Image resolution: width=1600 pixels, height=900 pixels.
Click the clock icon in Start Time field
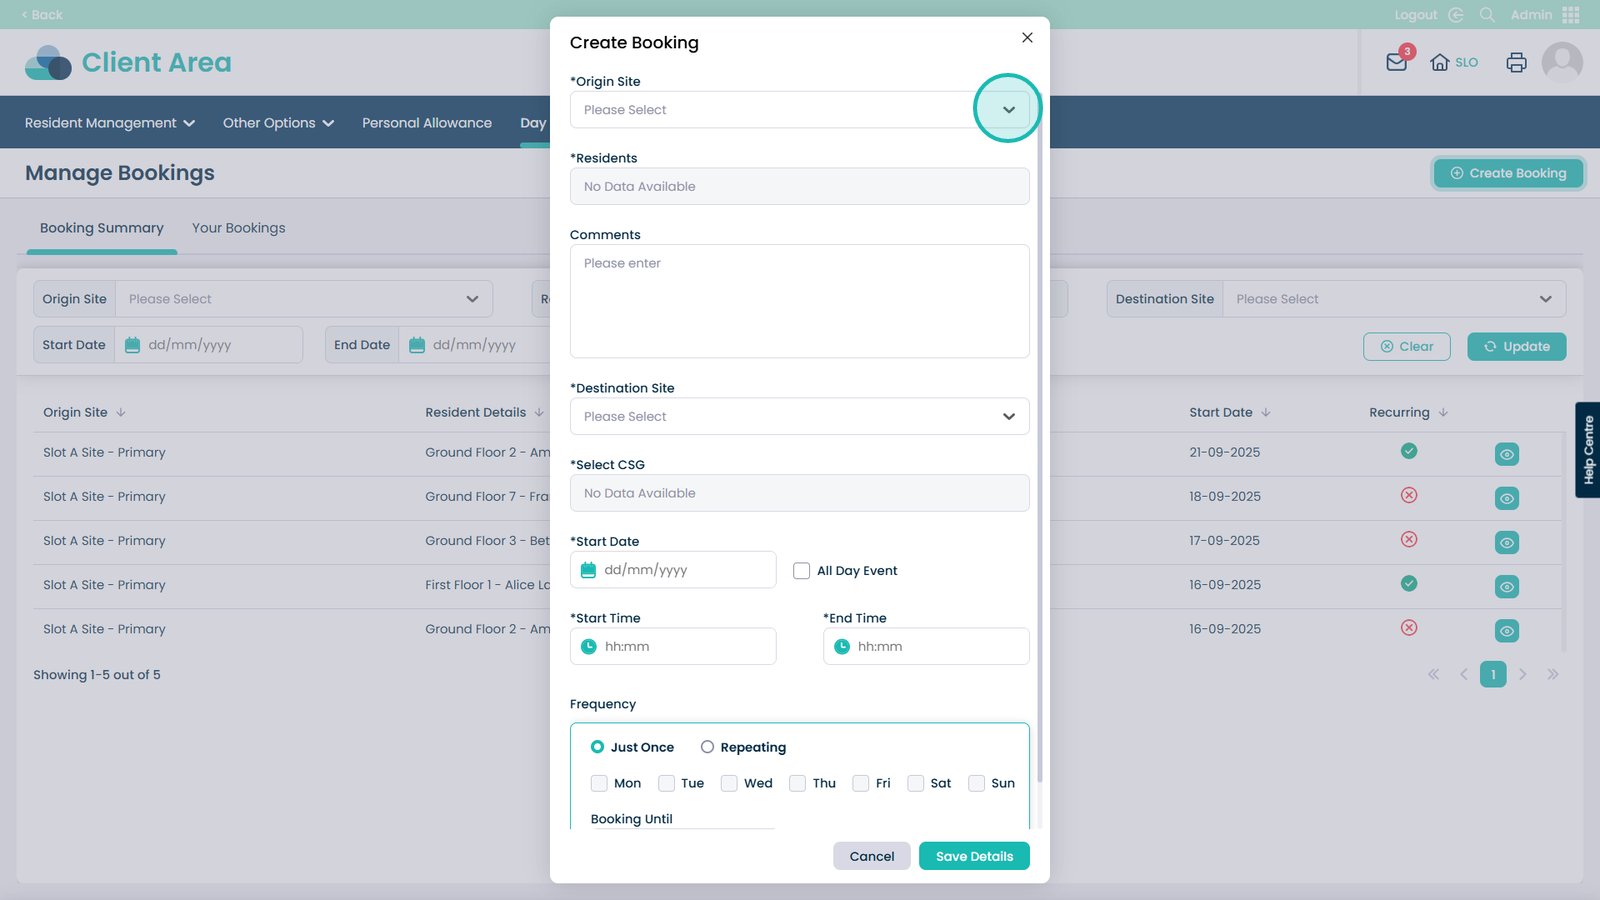click(589, 647)
